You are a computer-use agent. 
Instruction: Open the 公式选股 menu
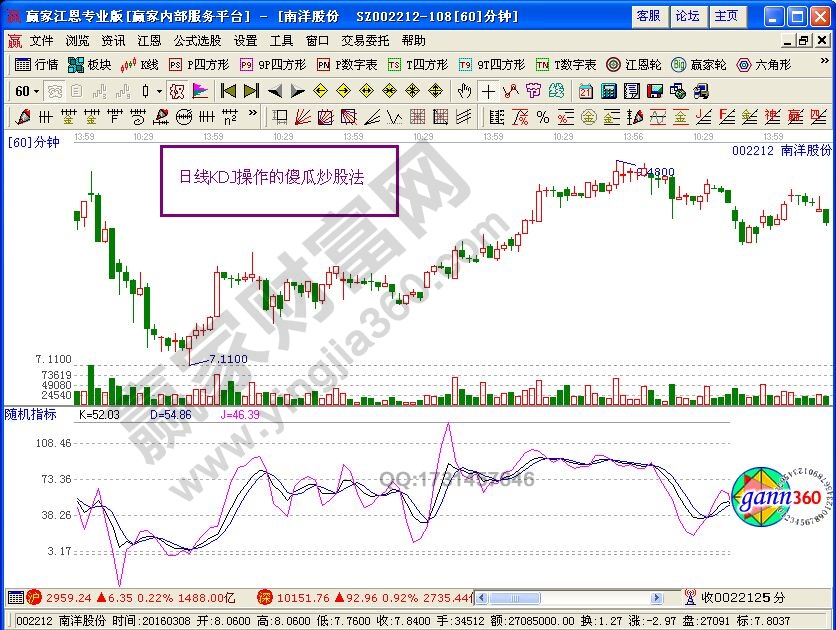point(197,41)
